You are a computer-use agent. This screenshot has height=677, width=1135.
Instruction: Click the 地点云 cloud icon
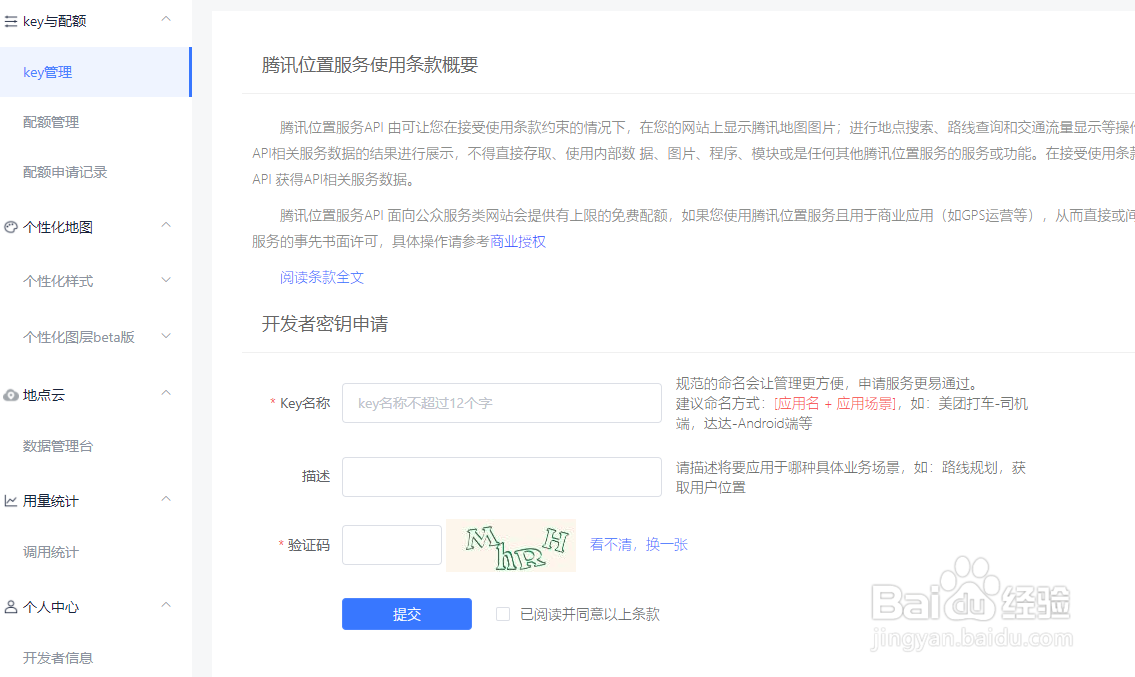point(11,395)
